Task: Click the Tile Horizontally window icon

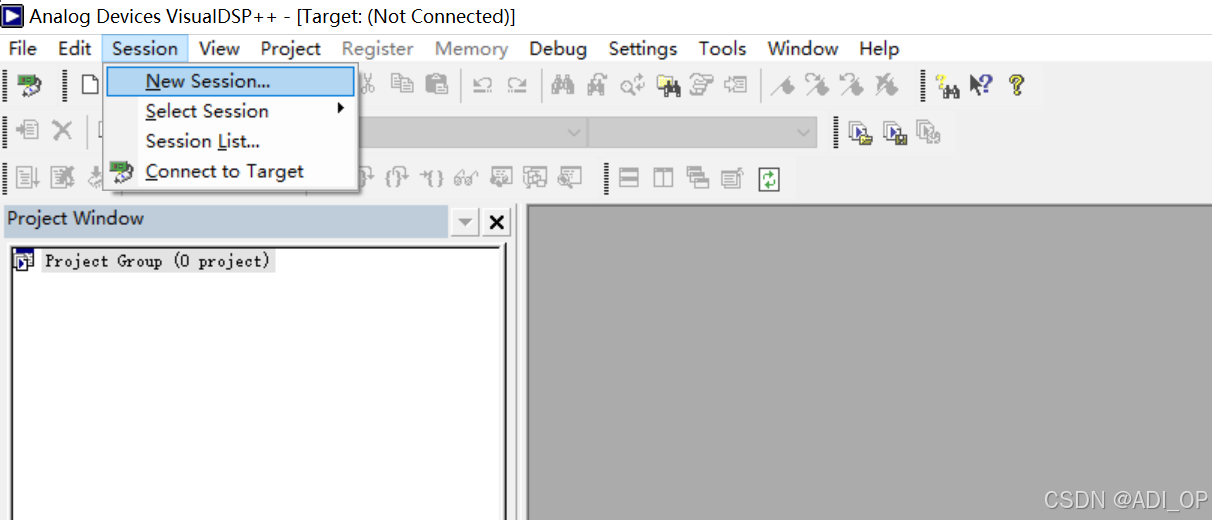Action: coord(629,178)
